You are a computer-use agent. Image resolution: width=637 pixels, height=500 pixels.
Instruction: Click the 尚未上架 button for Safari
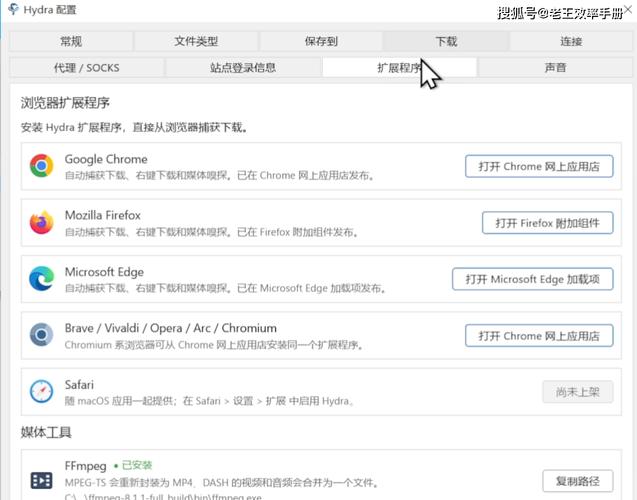coord(578,392)
